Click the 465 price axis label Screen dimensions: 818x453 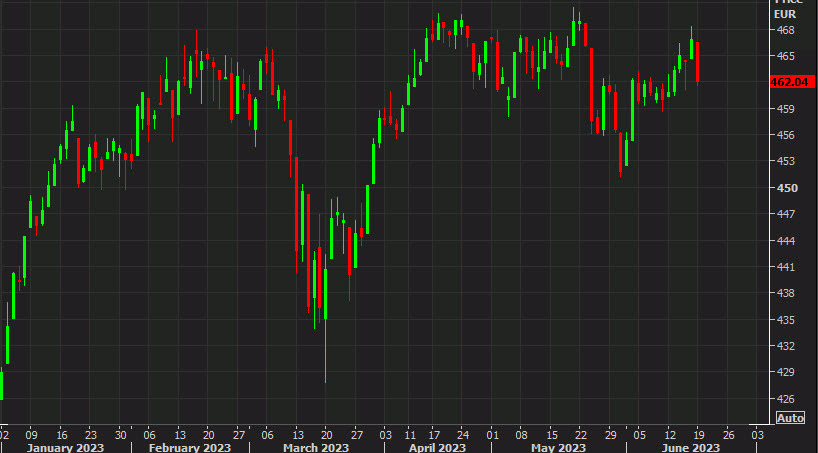pos(784,56)
